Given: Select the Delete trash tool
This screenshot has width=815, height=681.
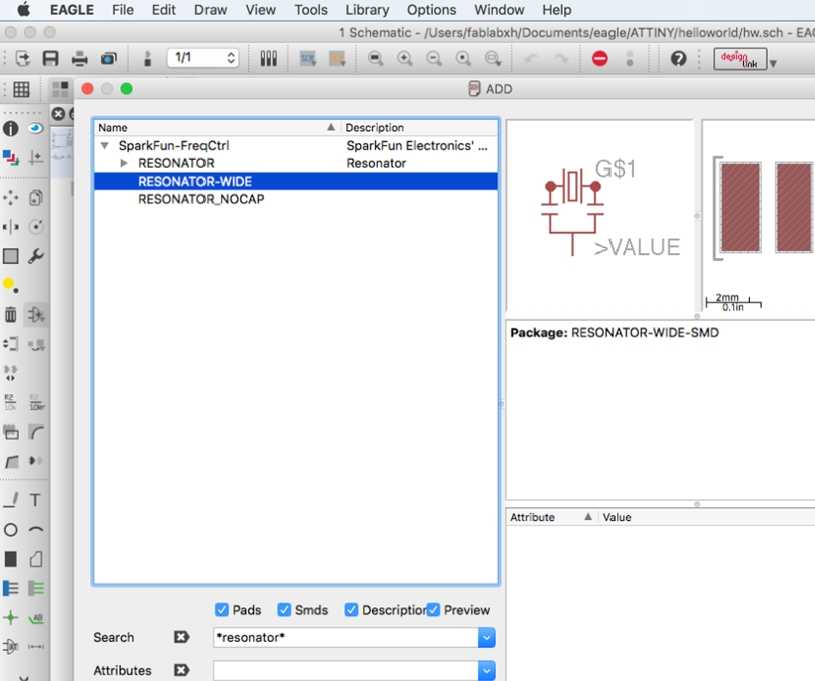Looking at the screenshot, I should point(11,315).
